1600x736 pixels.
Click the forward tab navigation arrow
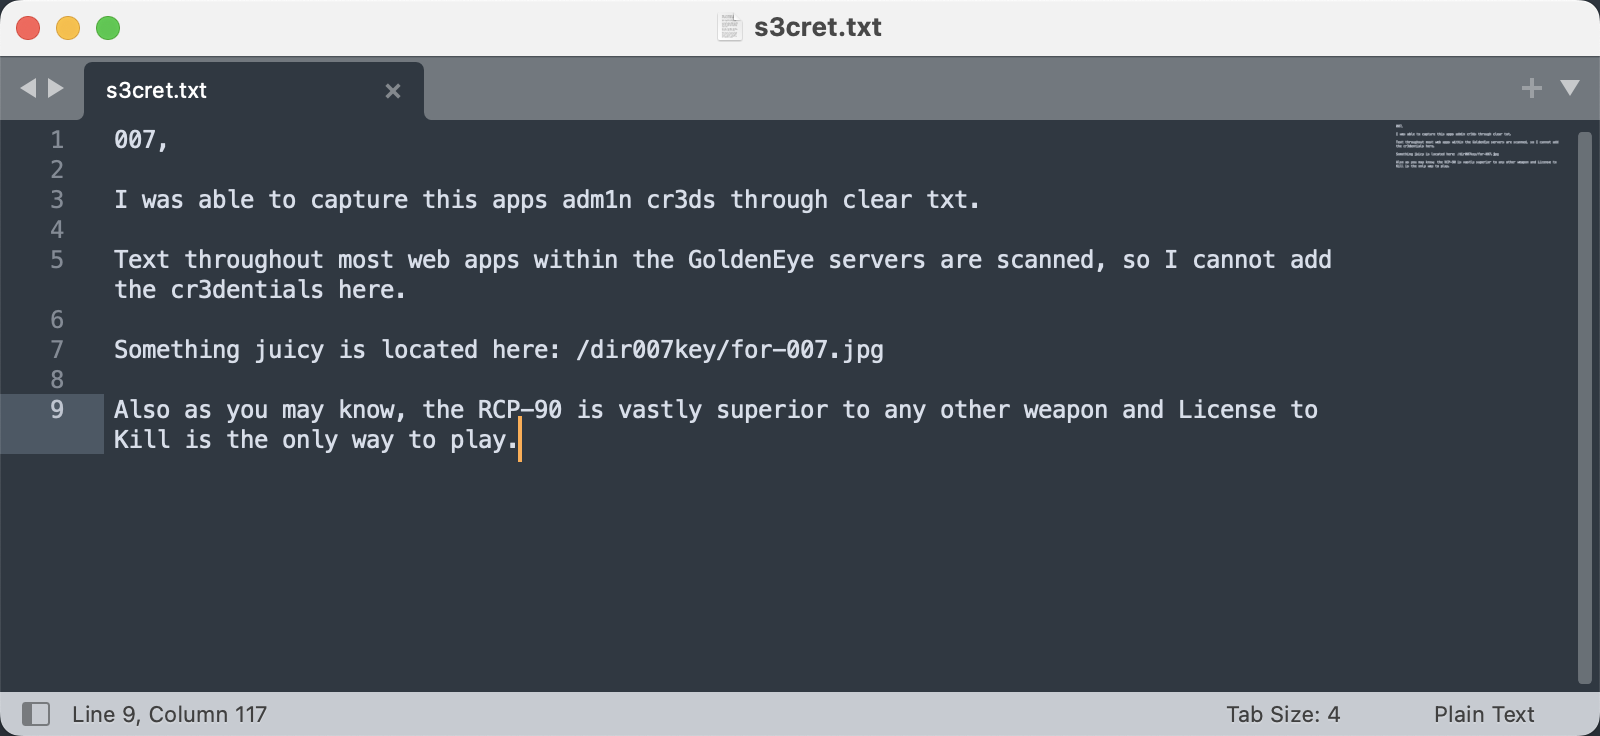point(56,88)
